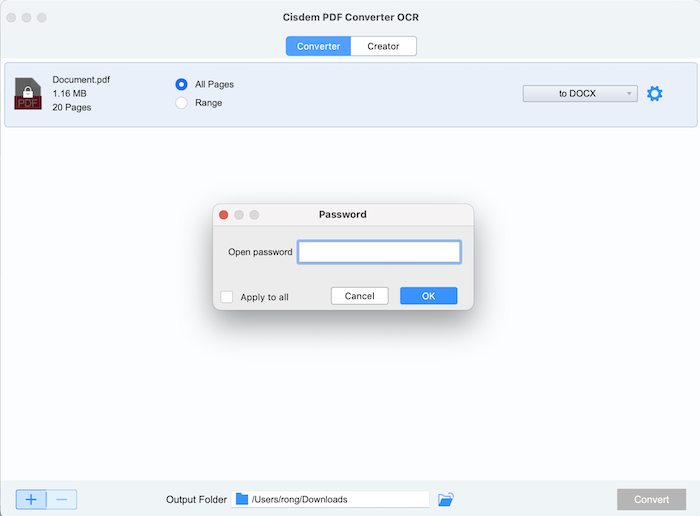
Task: Open the to DOCX format dropdown
Action: point(580,93)
